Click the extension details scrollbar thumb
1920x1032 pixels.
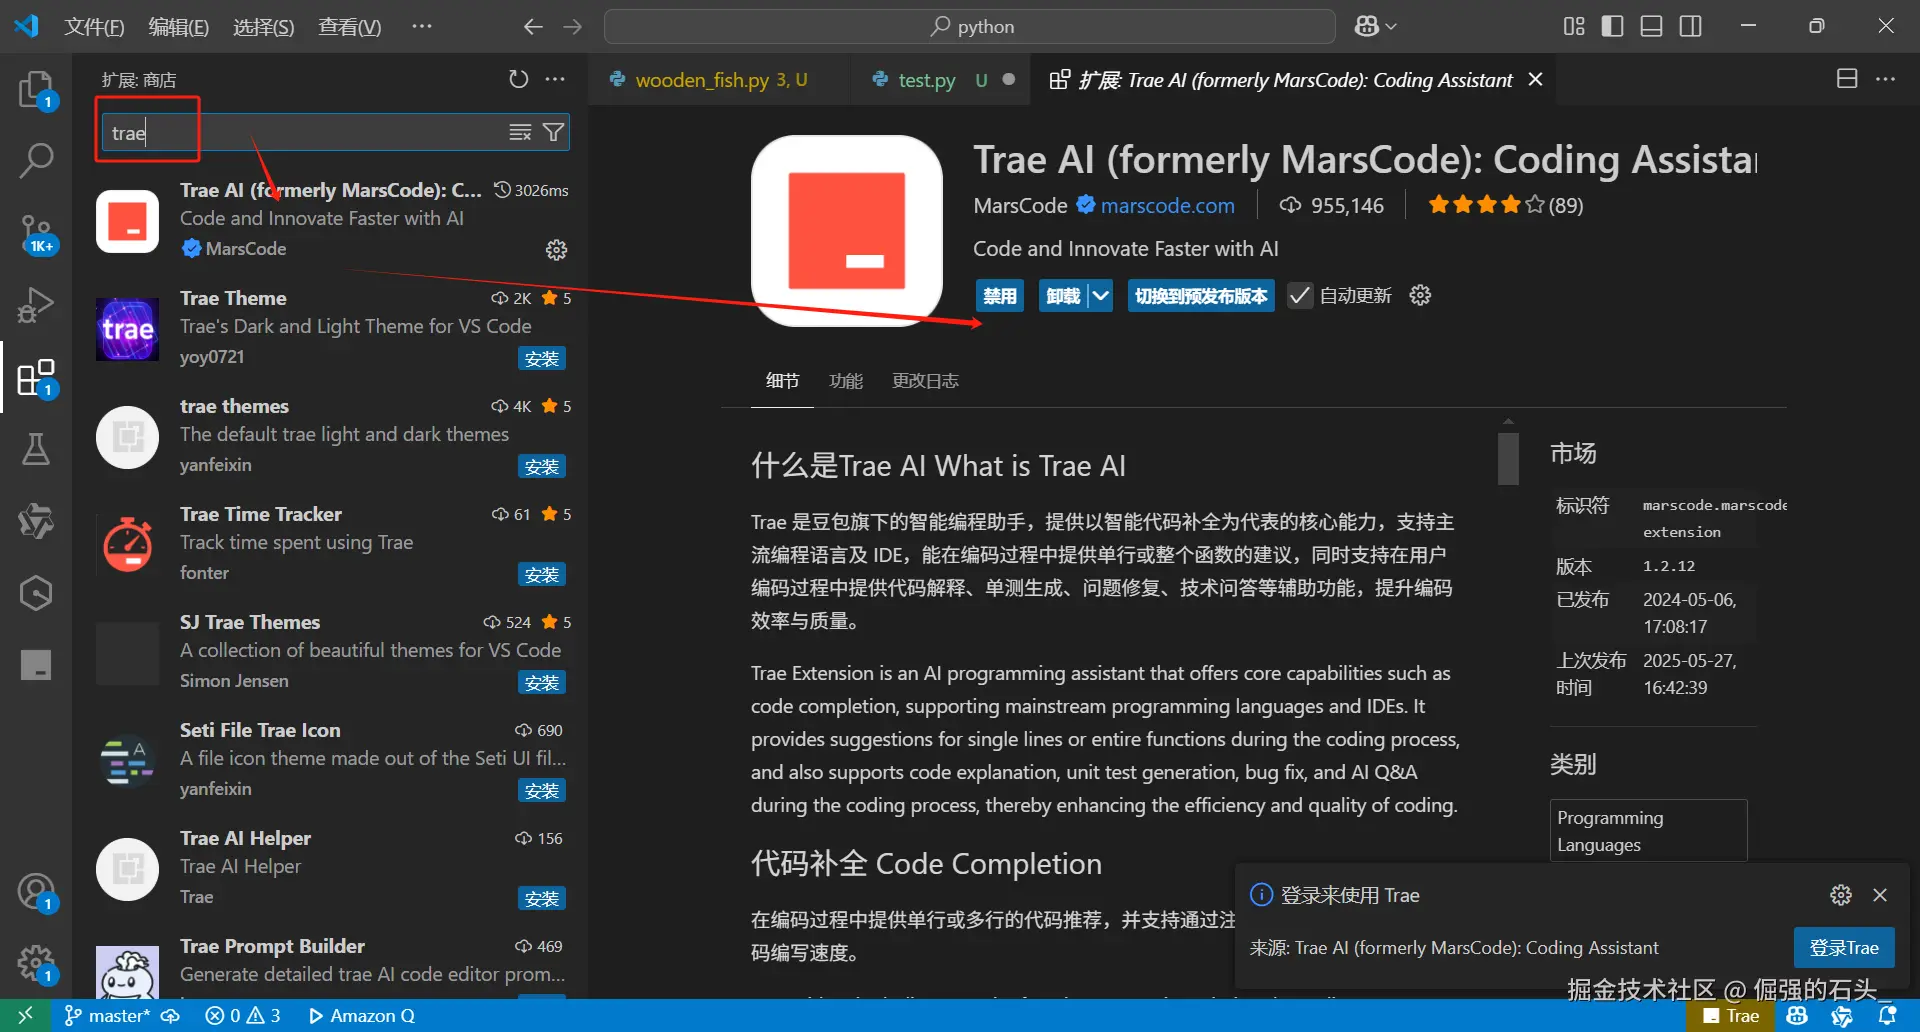coord(1508,458)
